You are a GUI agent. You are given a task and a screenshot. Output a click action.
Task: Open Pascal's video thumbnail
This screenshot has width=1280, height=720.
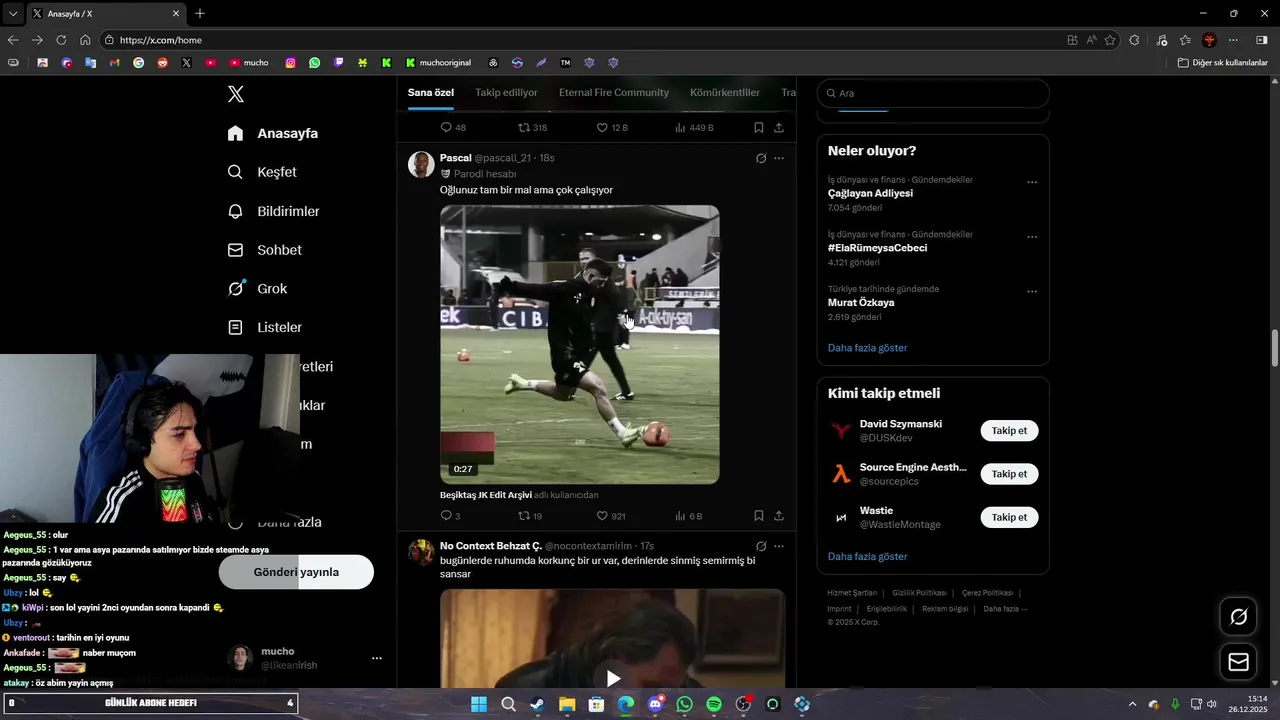coord(580,345)
